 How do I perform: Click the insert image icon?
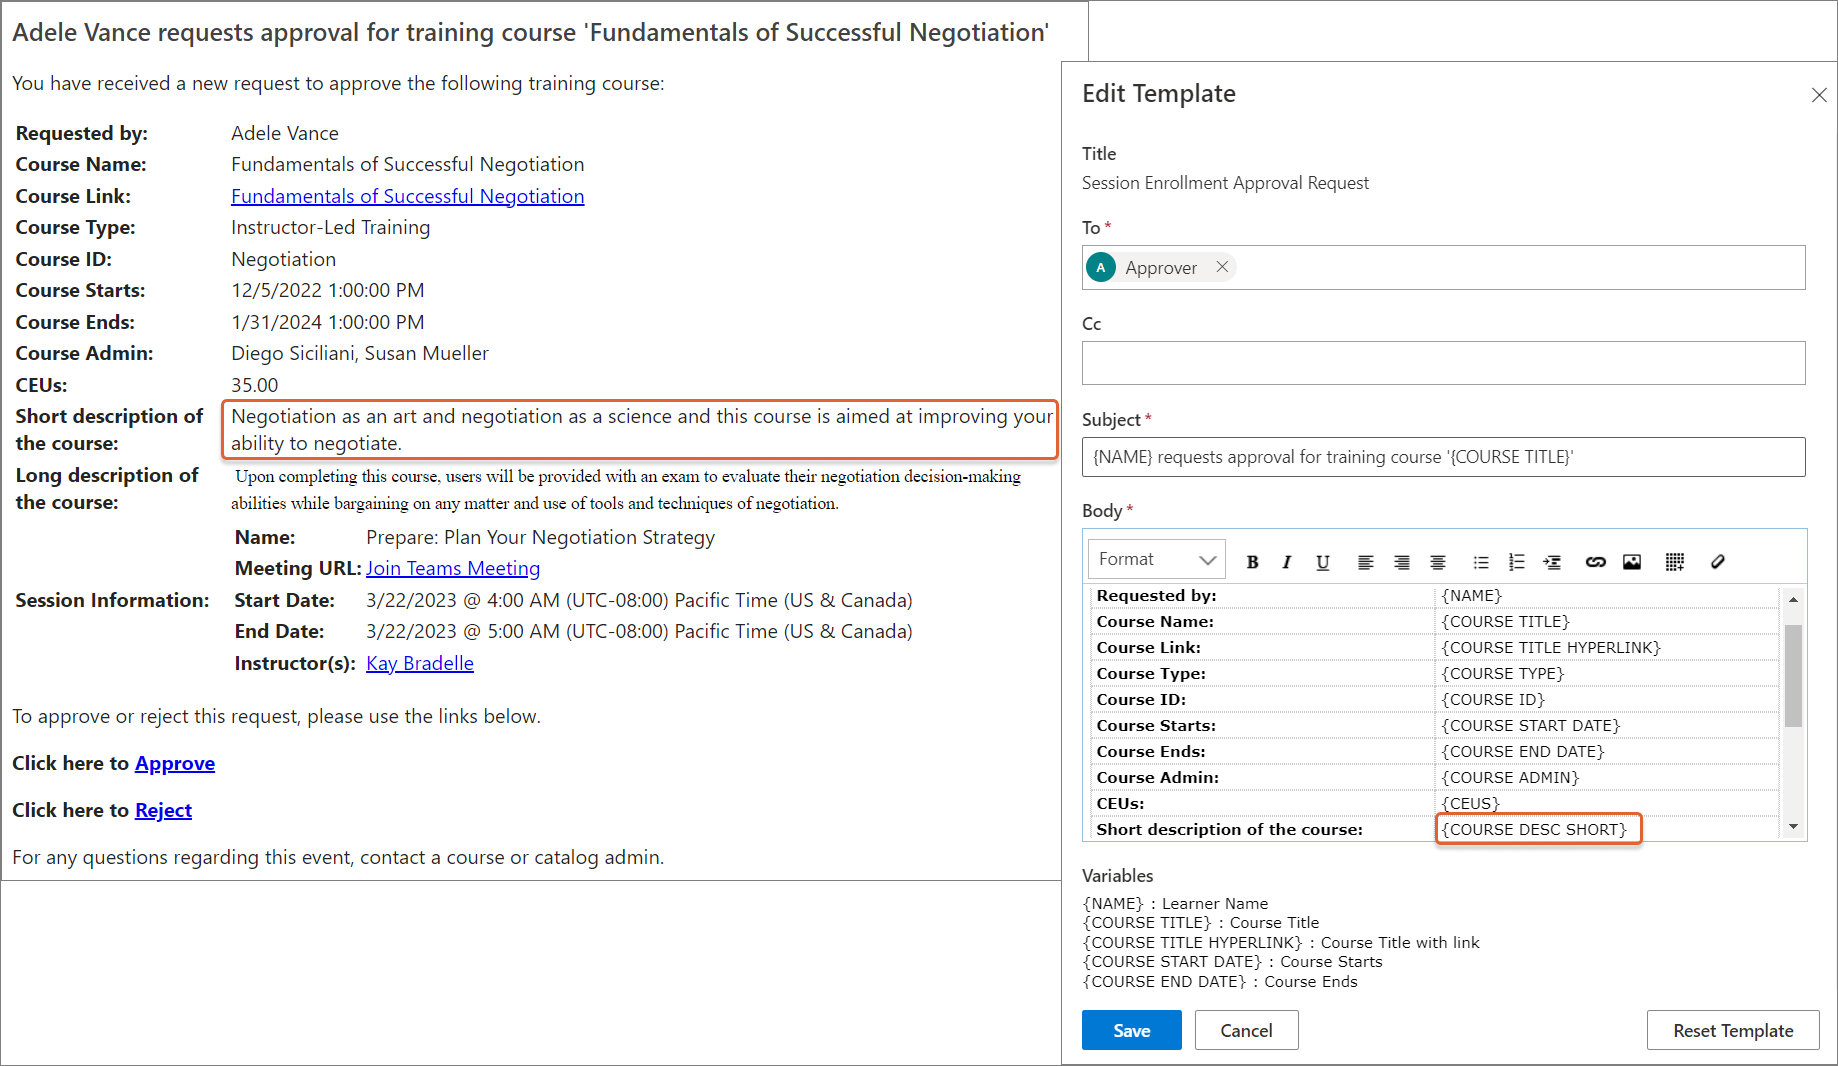1632,562
